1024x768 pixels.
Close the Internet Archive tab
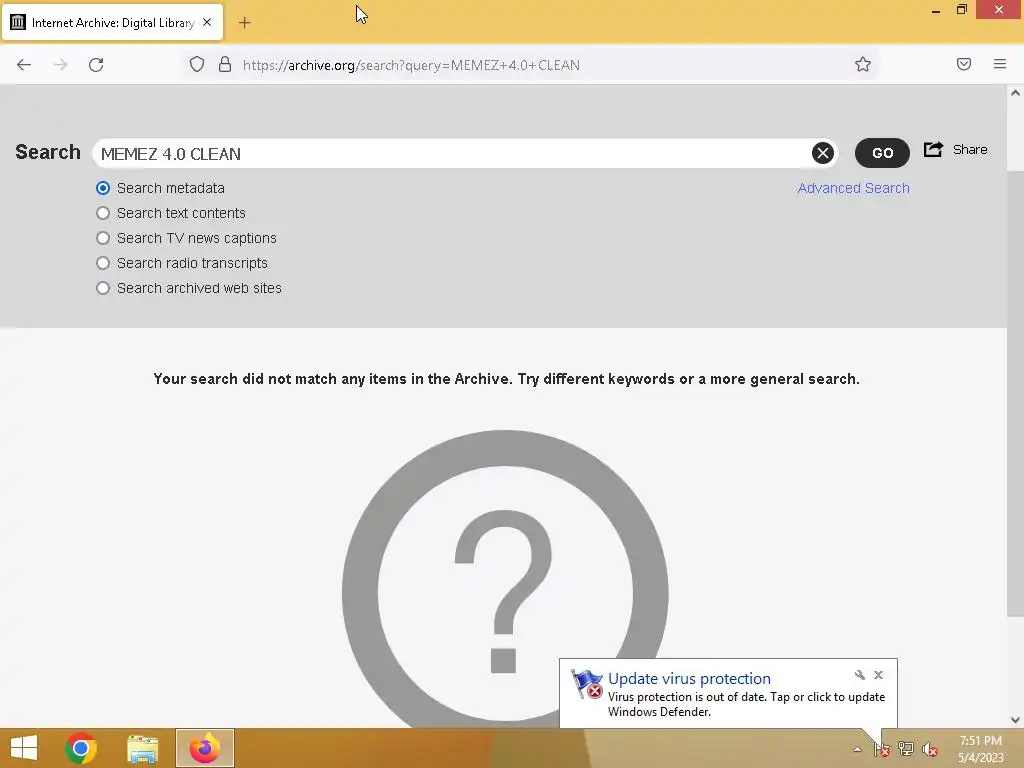click(x=207, y=22)
